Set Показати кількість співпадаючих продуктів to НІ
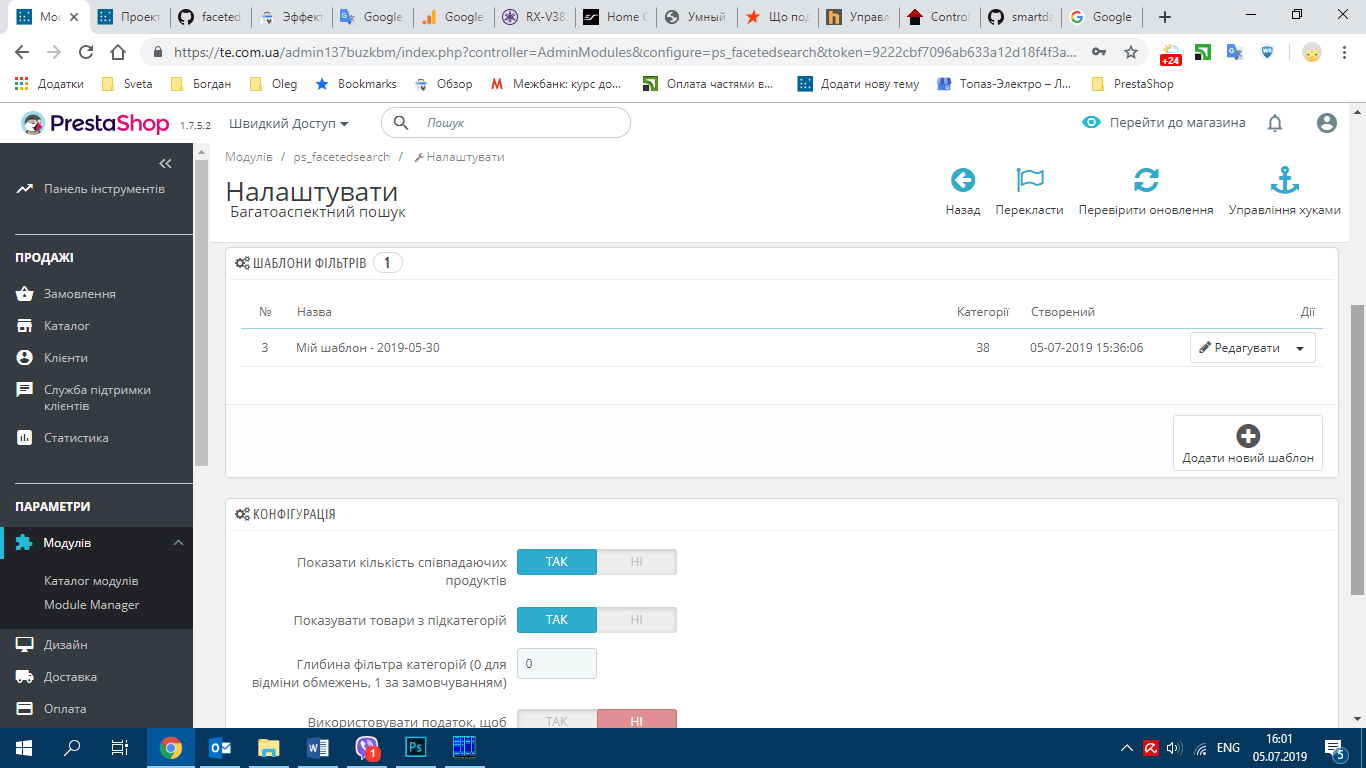The image size is (1366, 768). tap(637, 562)
